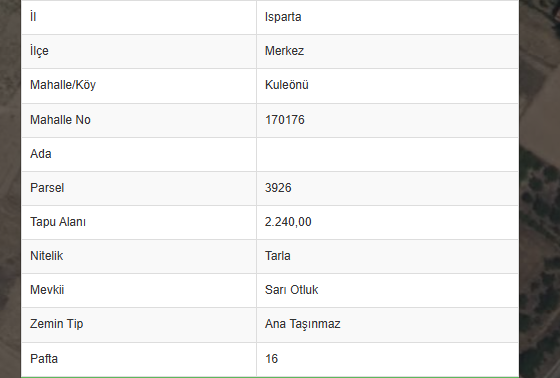
Task: Select Parsel number 3926
Action: 278,188
